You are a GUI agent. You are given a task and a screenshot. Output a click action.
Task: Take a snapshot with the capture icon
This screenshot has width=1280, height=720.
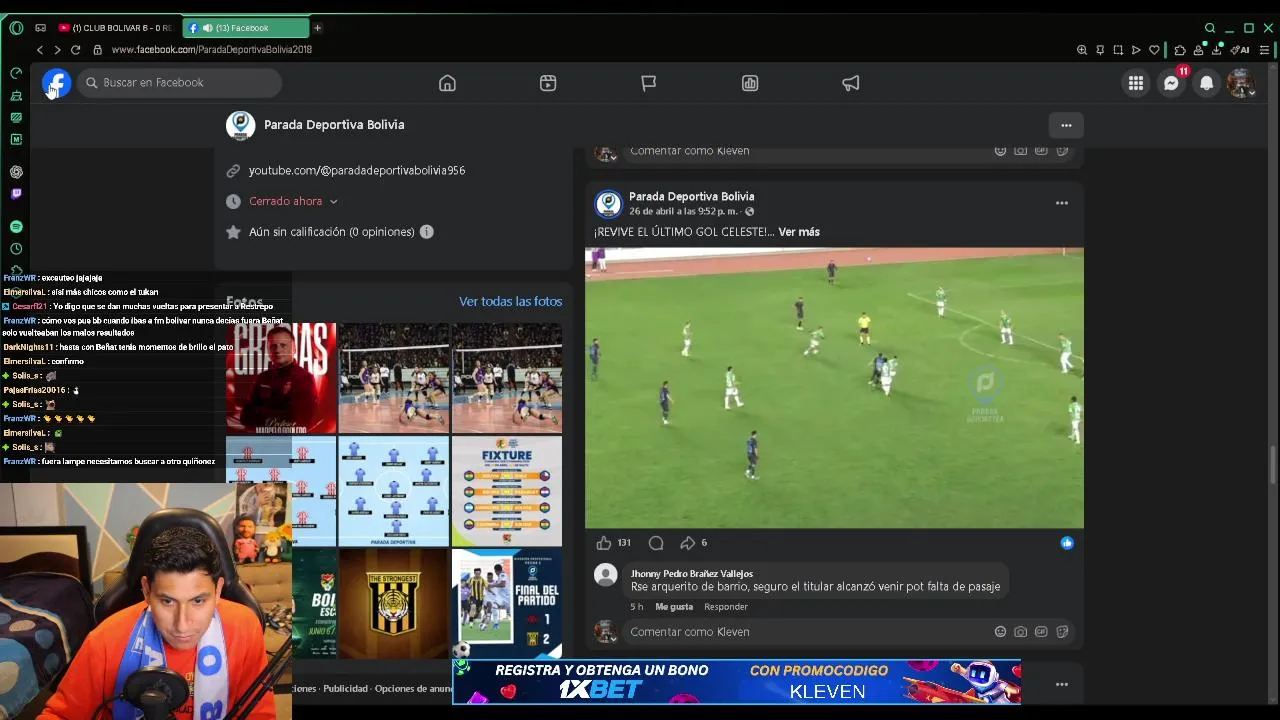(1118, 50)
